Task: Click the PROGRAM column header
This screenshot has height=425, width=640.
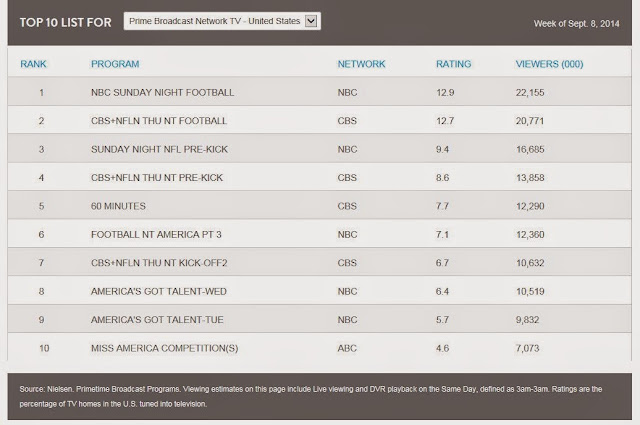Action: [x=115, y=64]
